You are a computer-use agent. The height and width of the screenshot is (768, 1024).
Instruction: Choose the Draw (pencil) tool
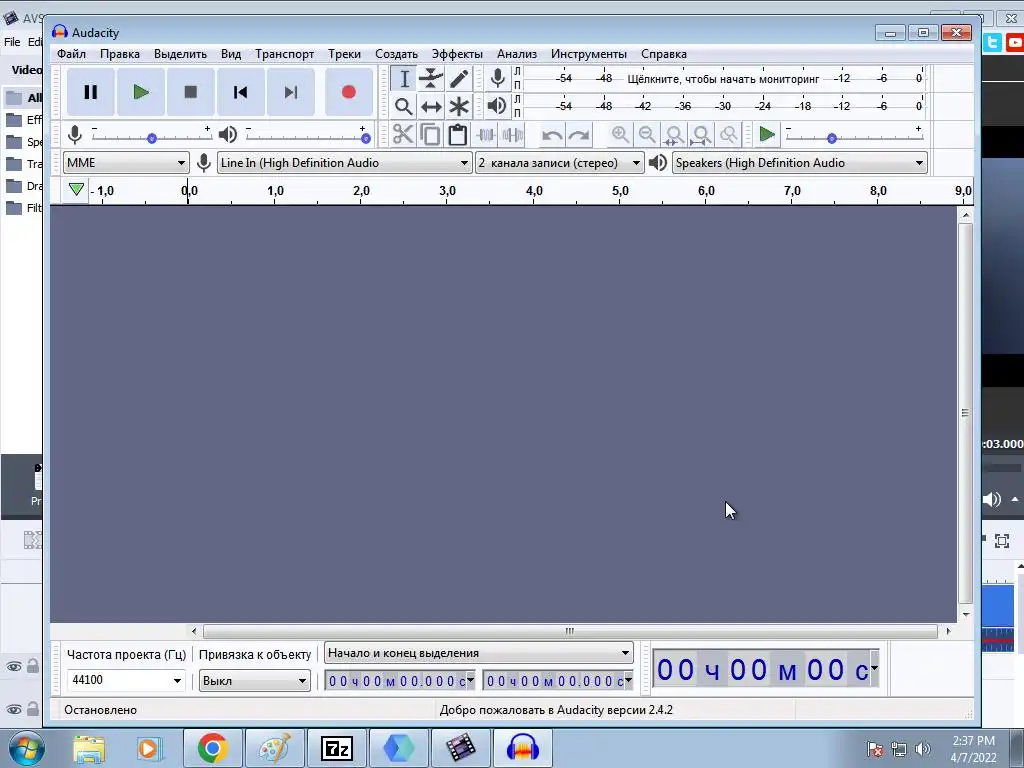[458, 79]
